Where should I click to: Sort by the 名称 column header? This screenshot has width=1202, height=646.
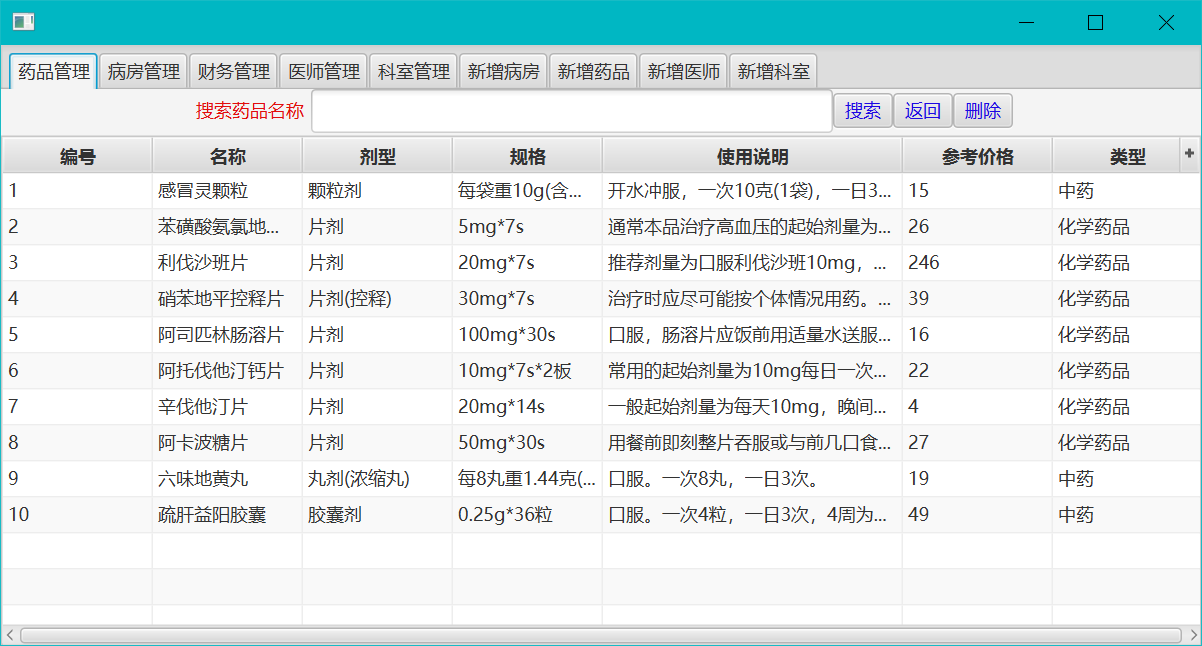click(227, 156)
